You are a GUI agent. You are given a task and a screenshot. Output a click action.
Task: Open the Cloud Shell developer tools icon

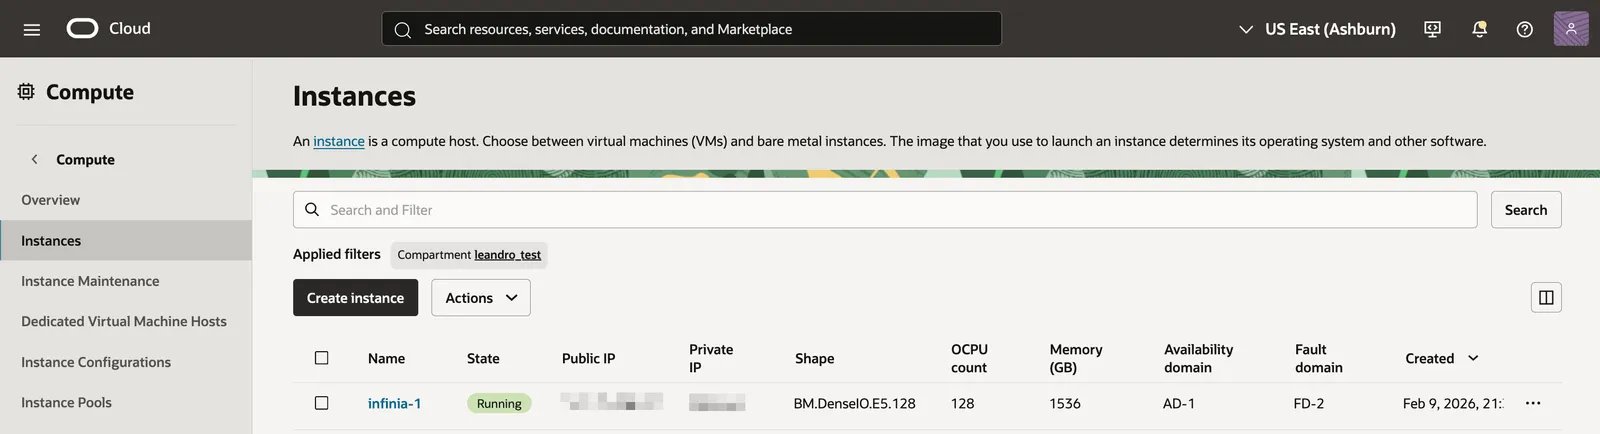(x=1432, y=29)
